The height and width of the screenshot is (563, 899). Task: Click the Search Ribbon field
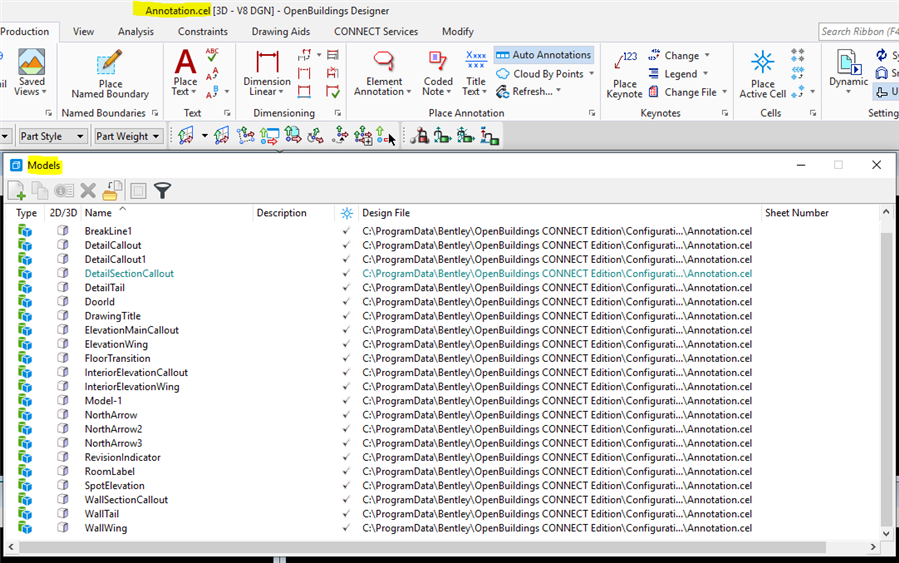coord(858,32)
